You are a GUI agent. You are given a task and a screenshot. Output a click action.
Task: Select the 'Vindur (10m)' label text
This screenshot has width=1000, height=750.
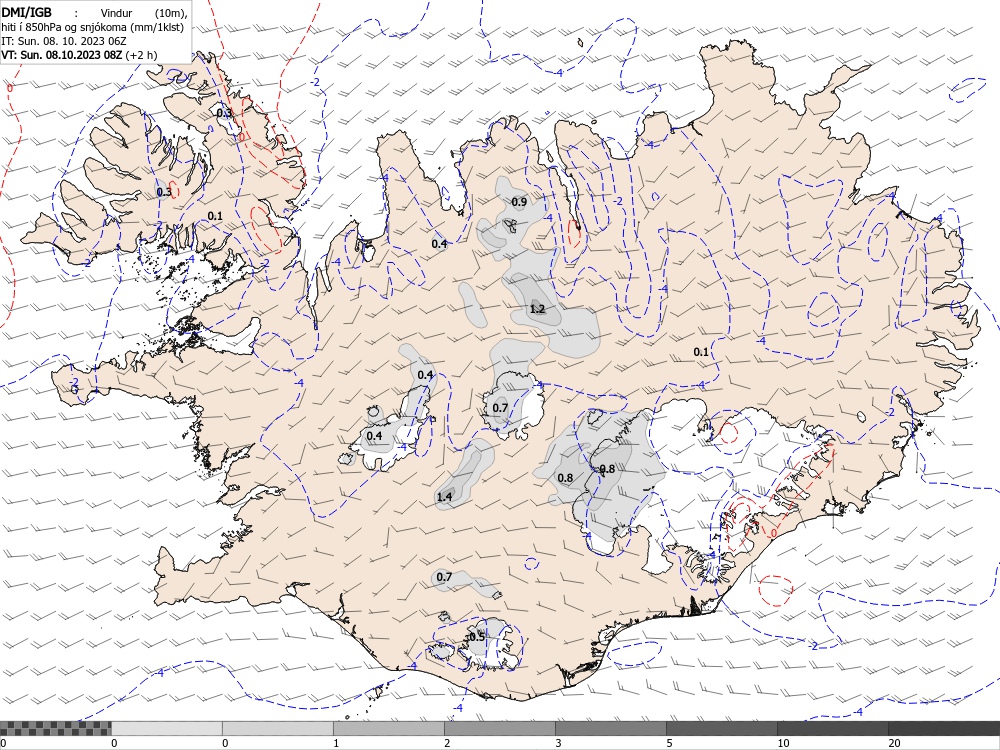click(x=143, y=13)
